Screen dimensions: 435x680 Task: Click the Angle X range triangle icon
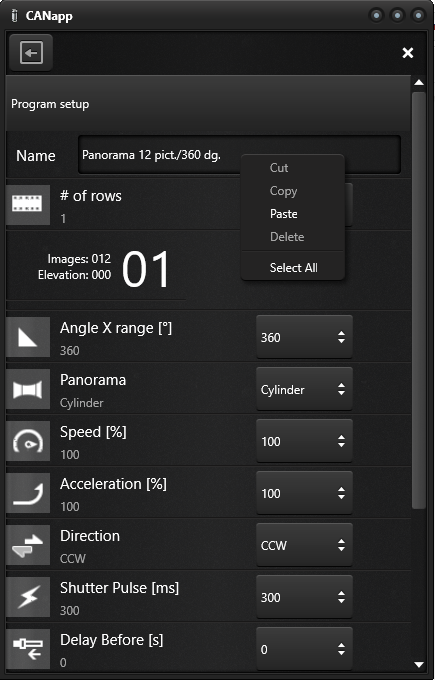click(28, 337)
